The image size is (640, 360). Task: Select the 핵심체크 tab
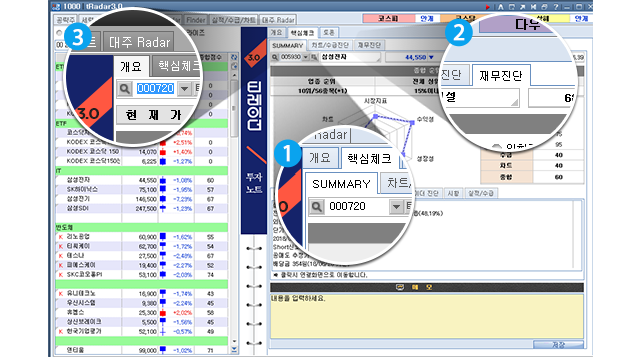pos(302,32)
